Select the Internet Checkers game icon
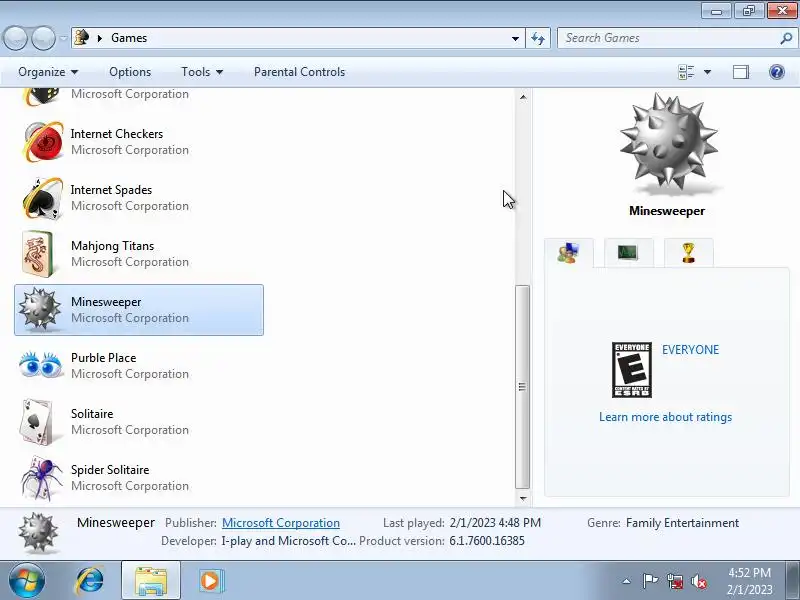Screen dimensions: 800x600 pyautogui.click(x=43, y=142)
